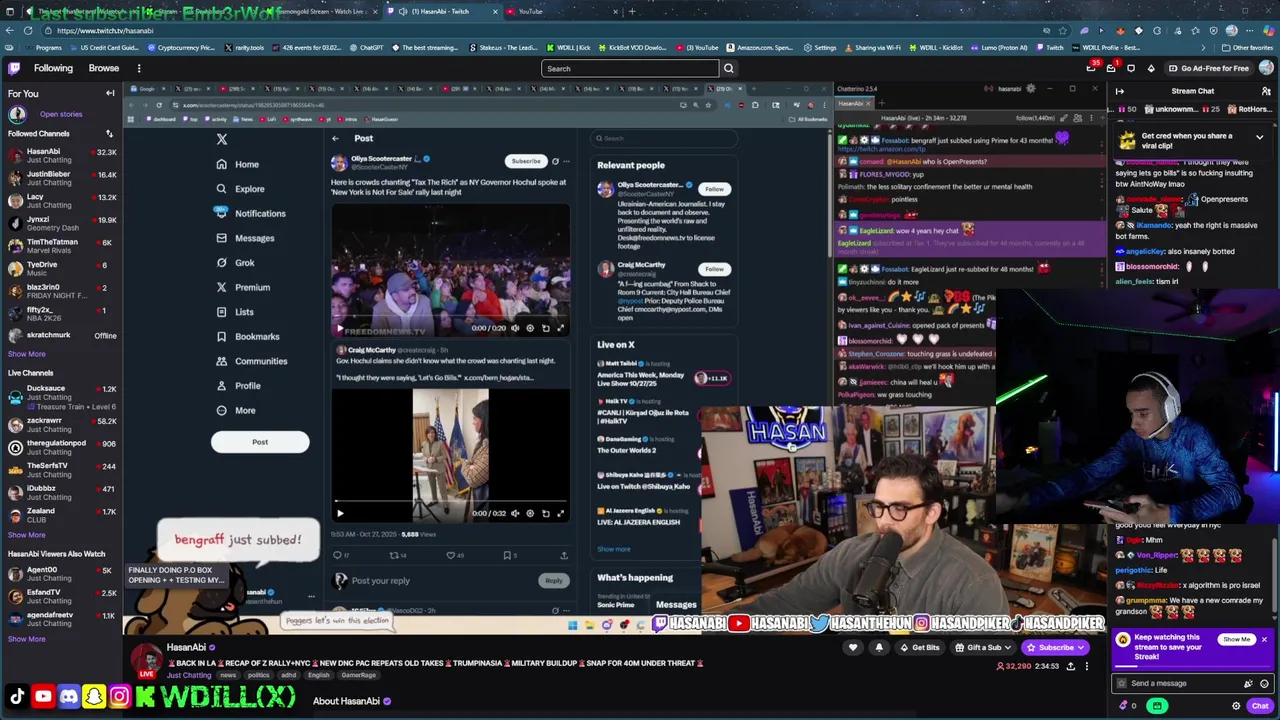
Task: Open the YouTube icon in overlay bar
Action: (43, 697)
